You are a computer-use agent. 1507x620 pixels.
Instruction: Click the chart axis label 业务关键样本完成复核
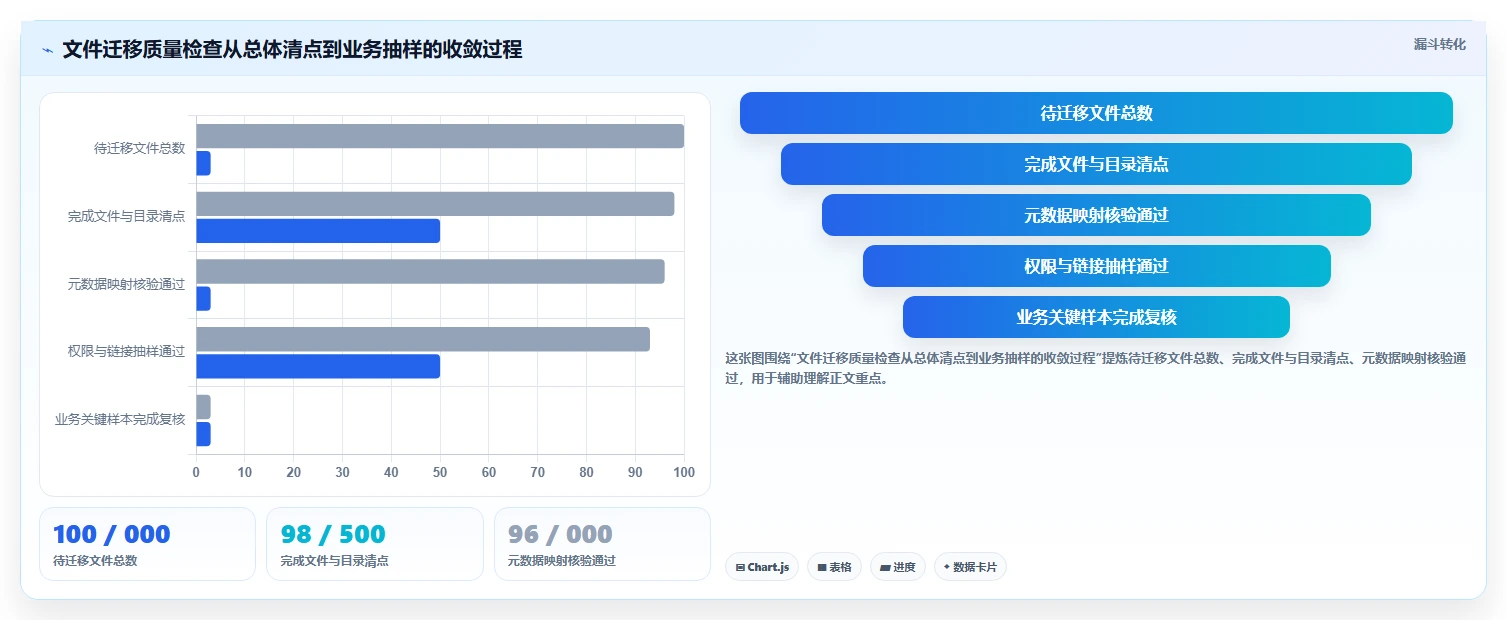coord(120,419)
